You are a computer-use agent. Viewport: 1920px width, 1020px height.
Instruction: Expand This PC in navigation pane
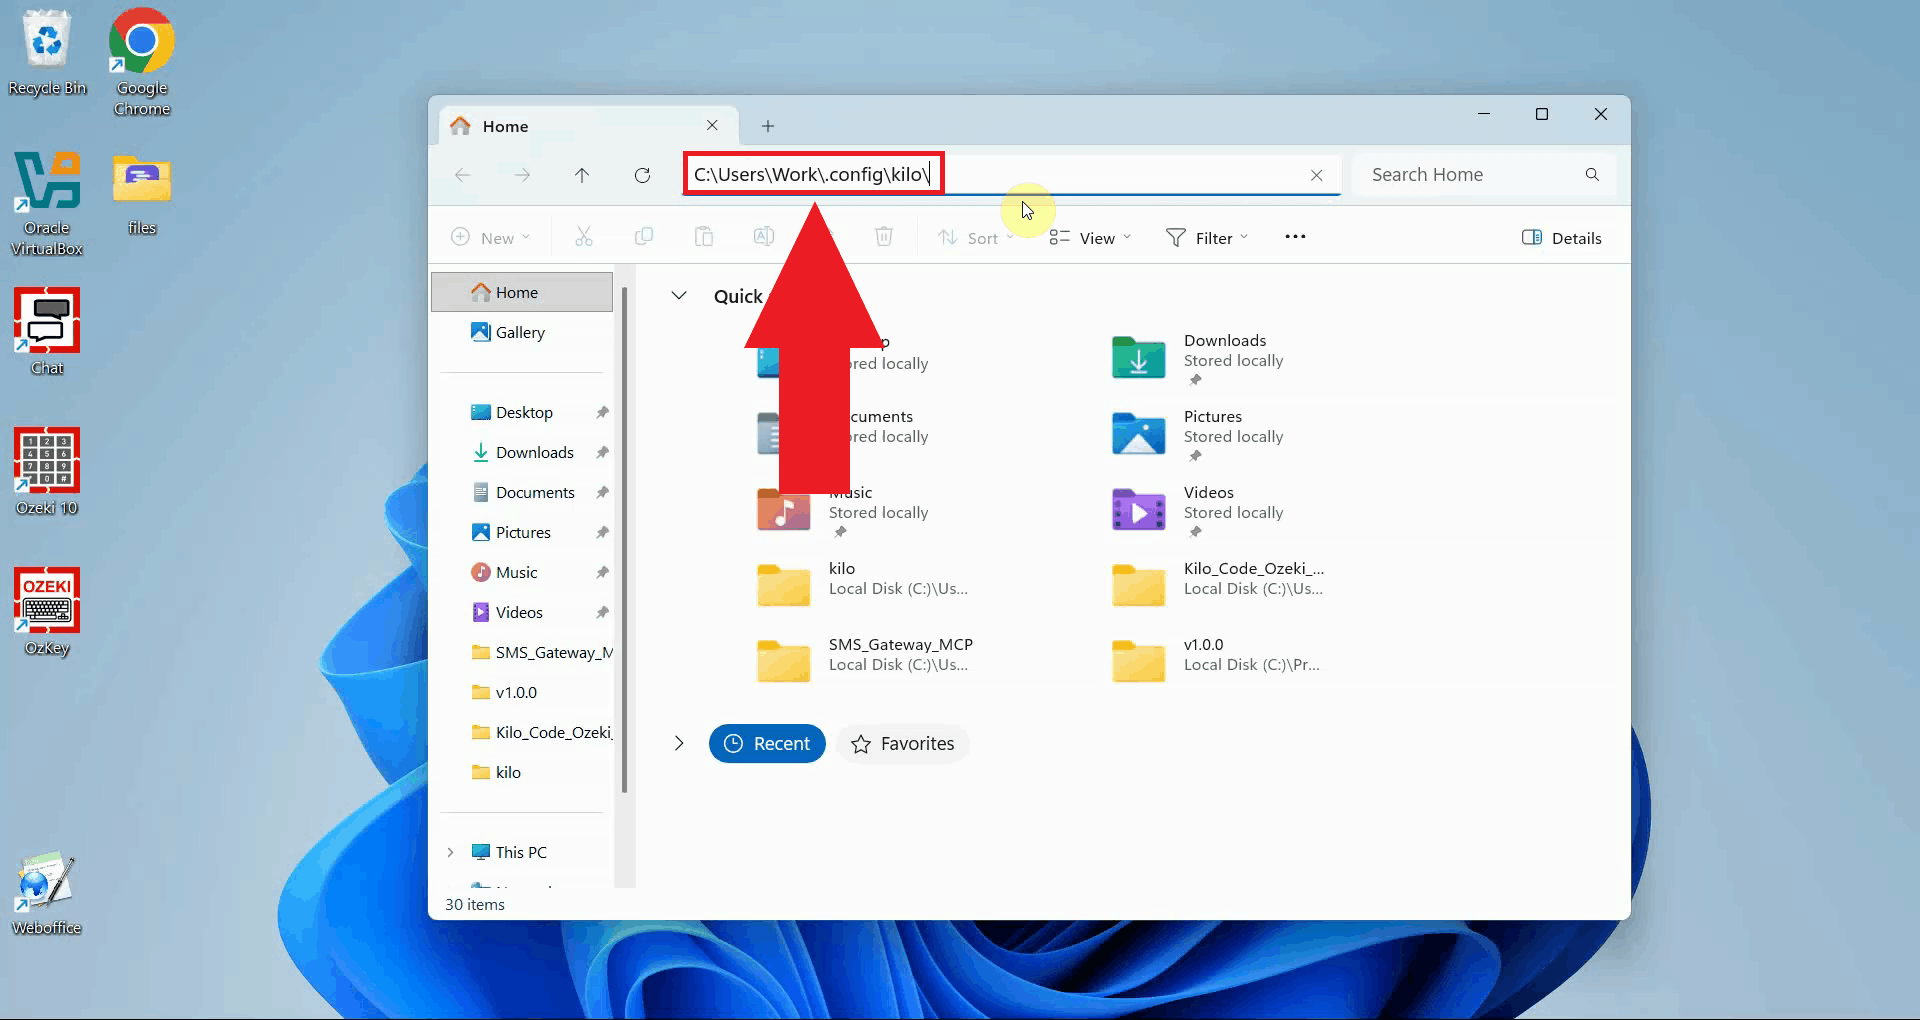click(450, 852)
